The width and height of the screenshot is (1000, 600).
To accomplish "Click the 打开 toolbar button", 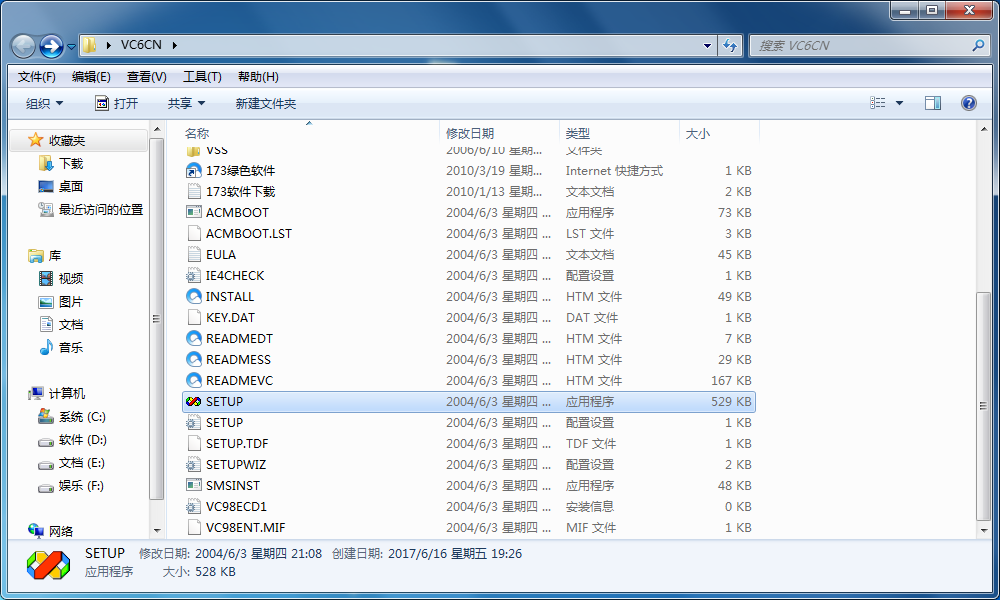I will pyautogui.click(x=116, y=103).
